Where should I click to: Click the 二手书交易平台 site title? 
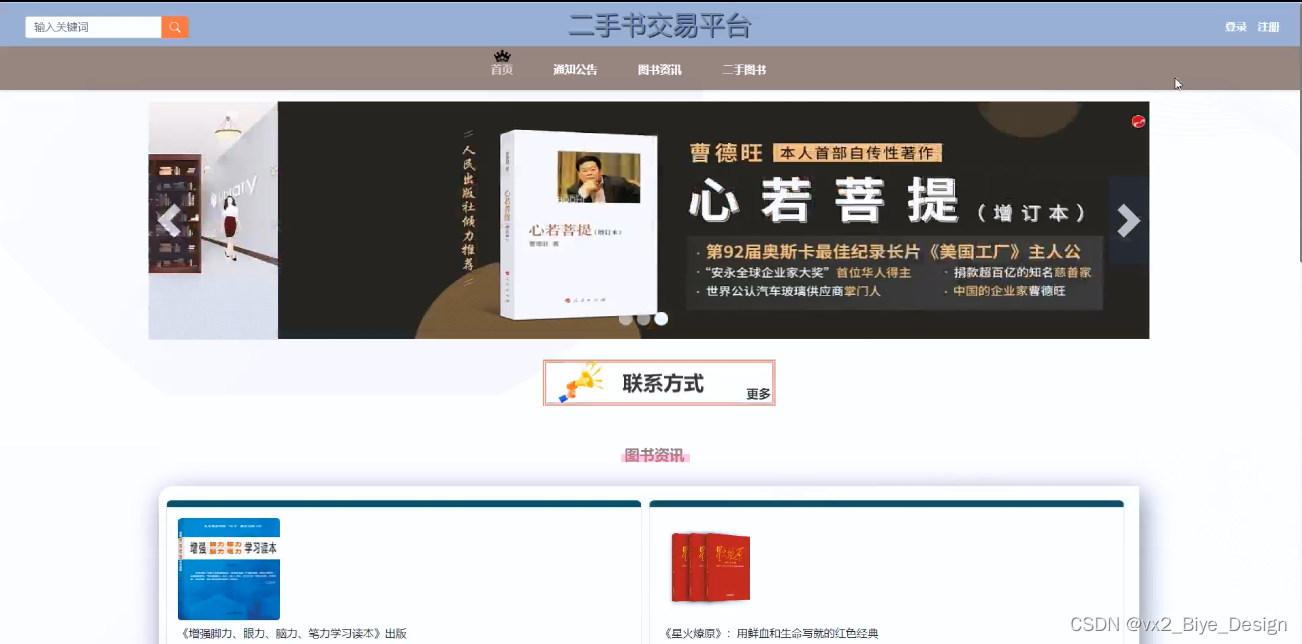tap(660, 25)
